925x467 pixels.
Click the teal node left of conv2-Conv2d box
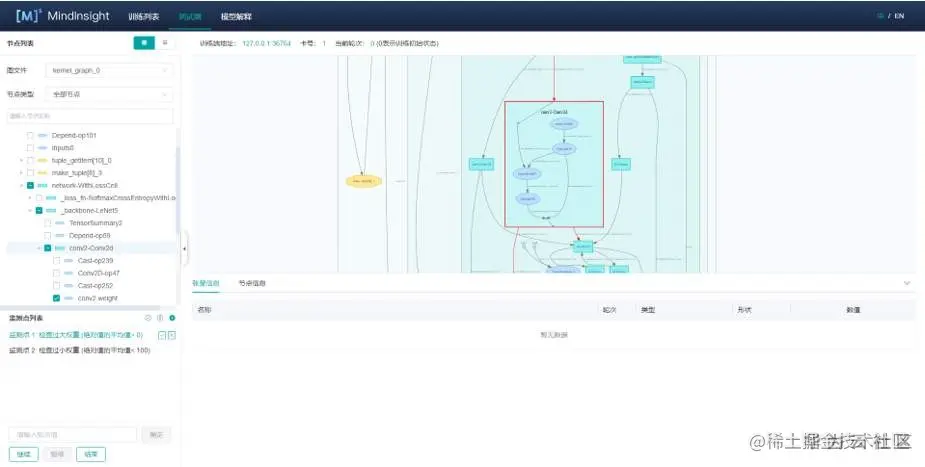point(481,164)
